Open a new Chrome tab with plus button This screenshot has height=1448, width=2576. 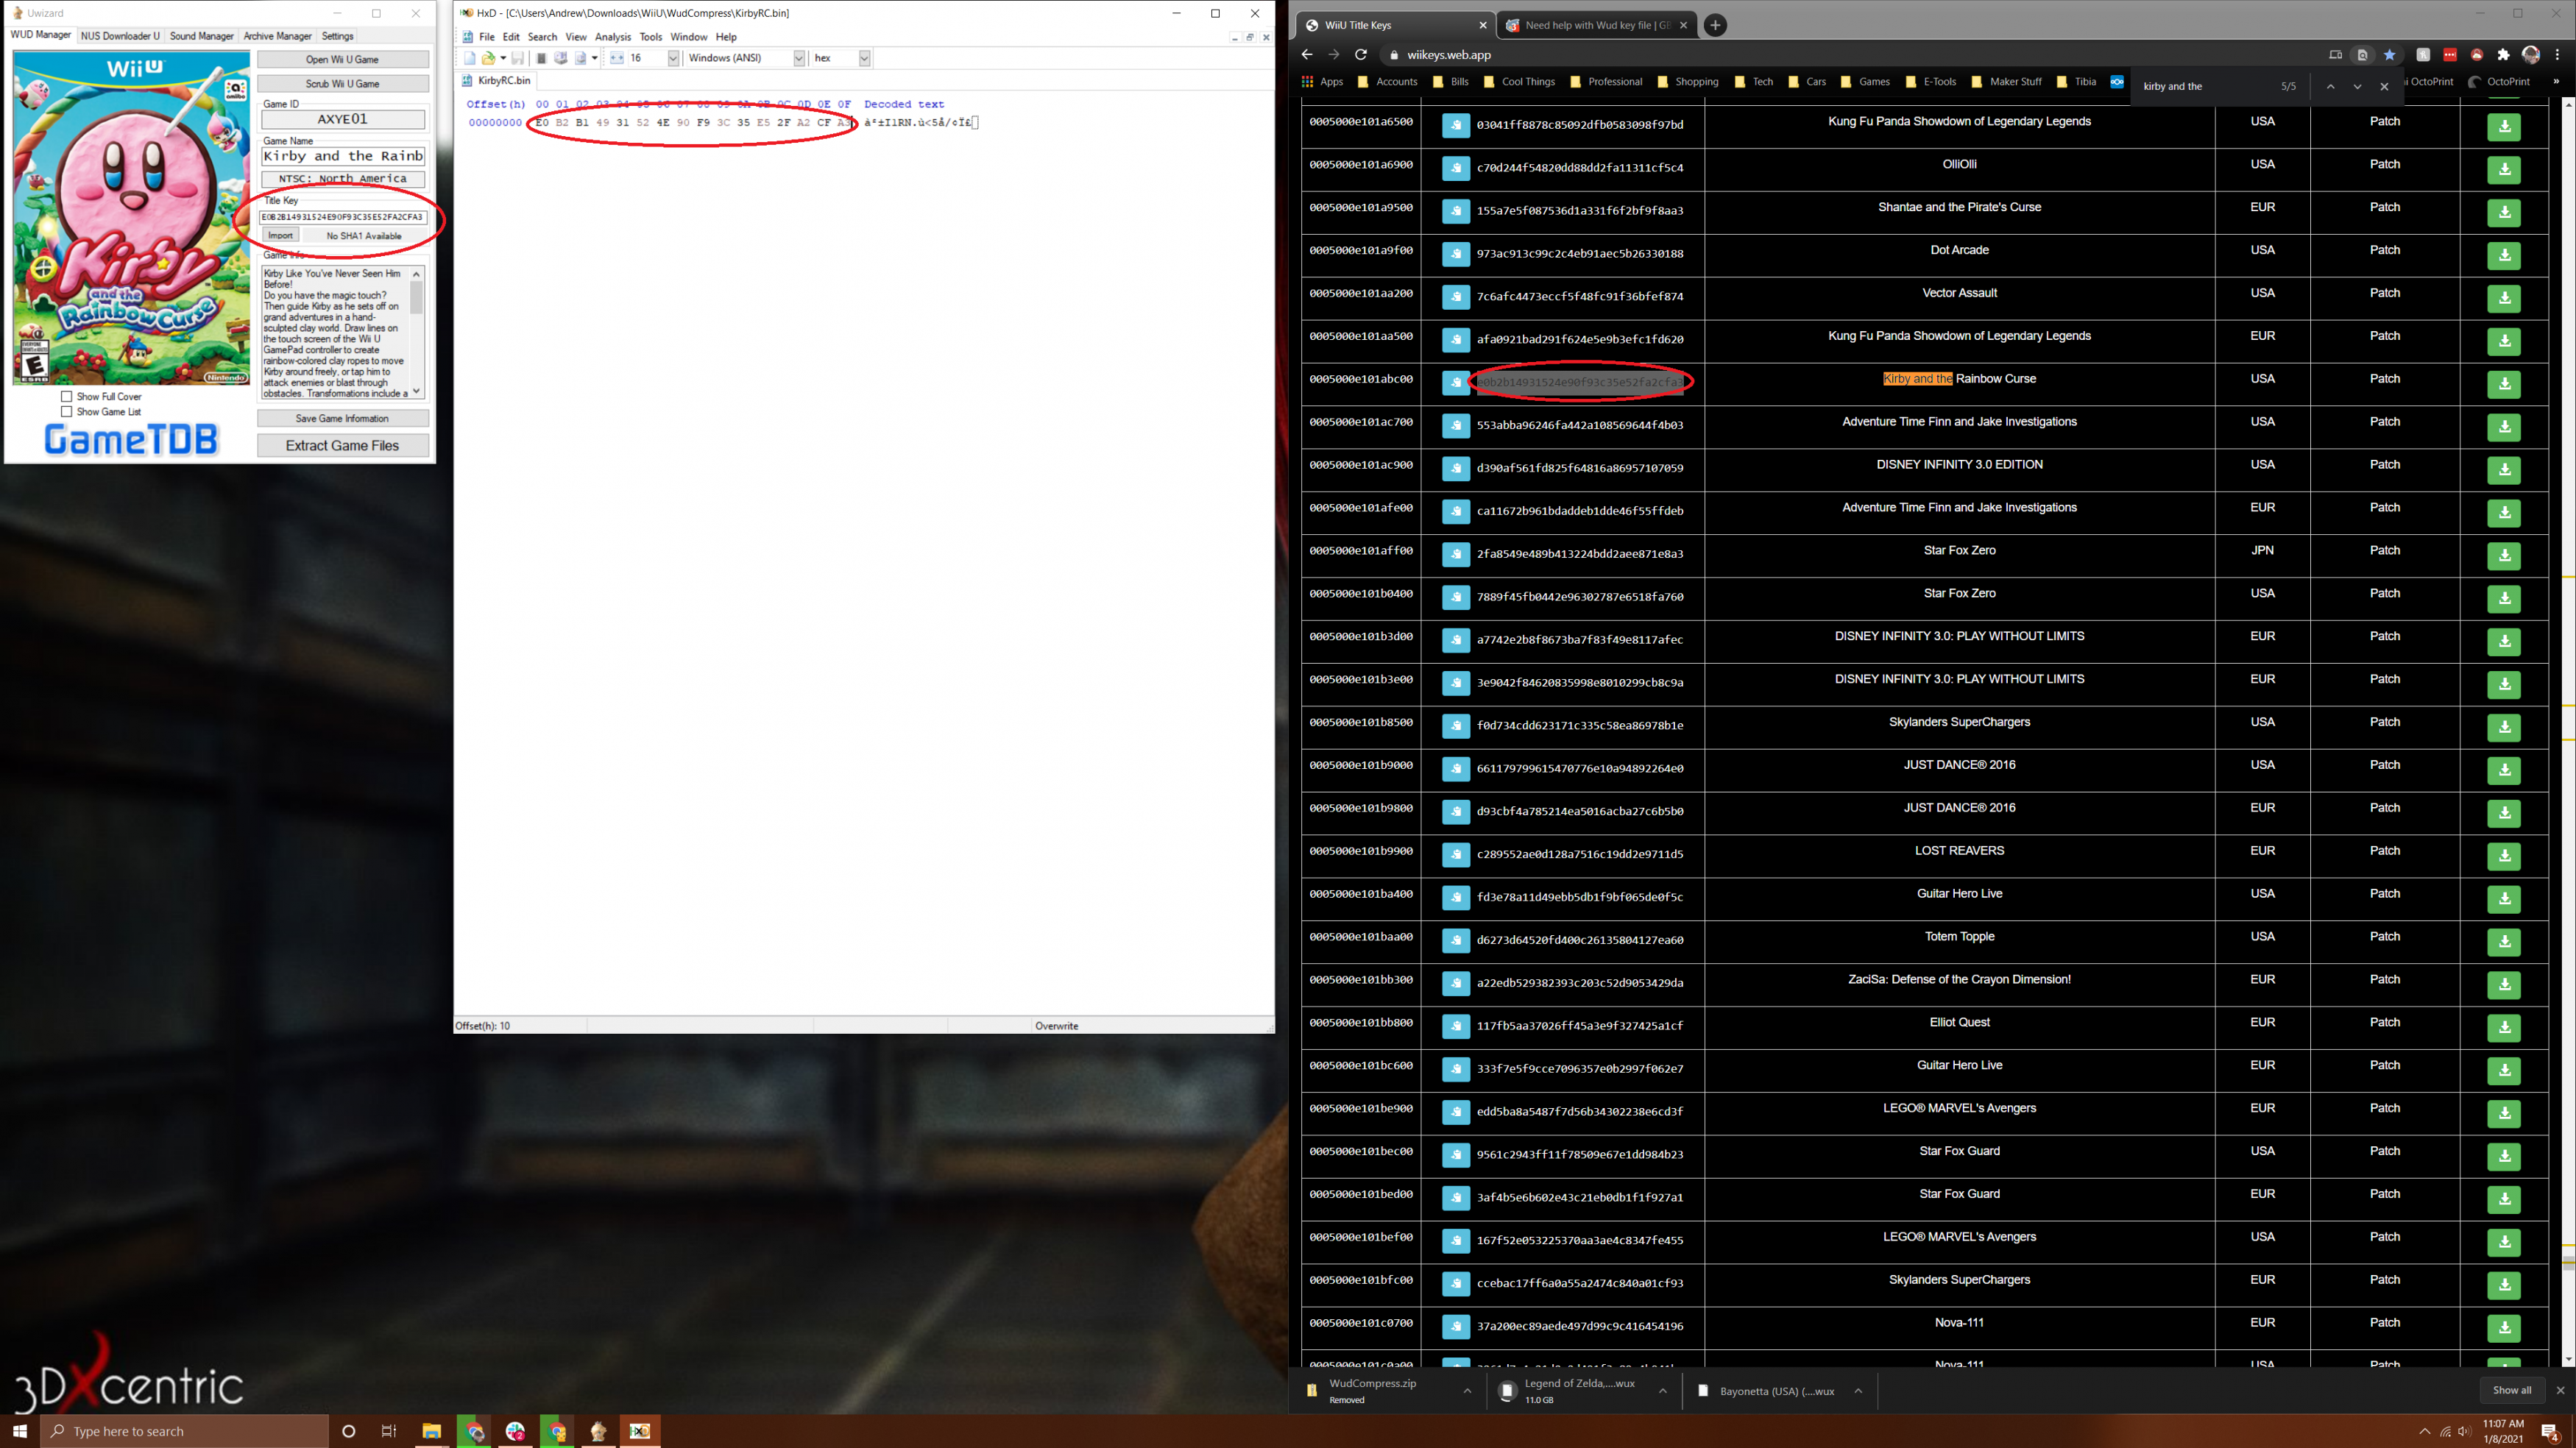1715,25
